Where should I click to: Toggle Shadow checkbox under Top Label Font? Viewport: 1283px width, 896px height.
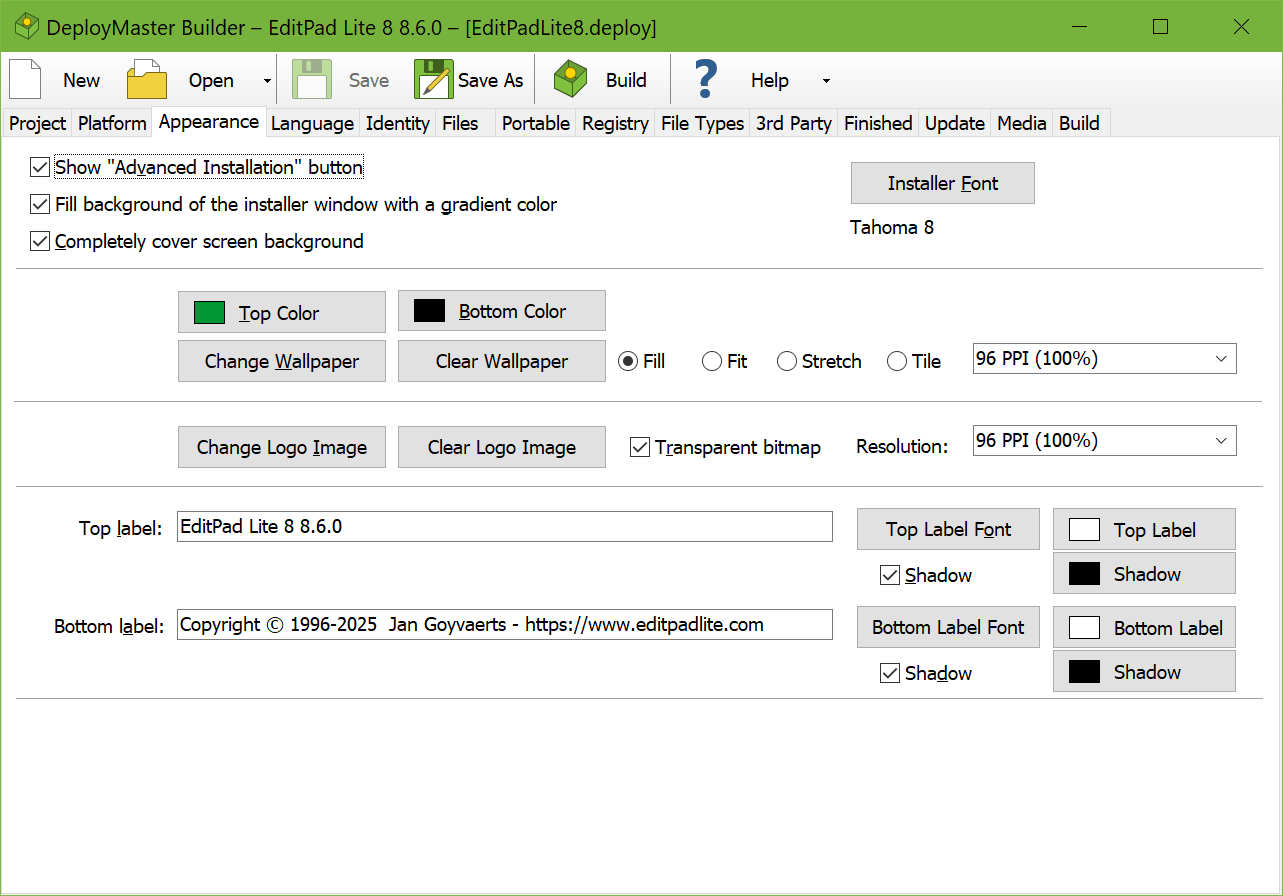[890, 575]
